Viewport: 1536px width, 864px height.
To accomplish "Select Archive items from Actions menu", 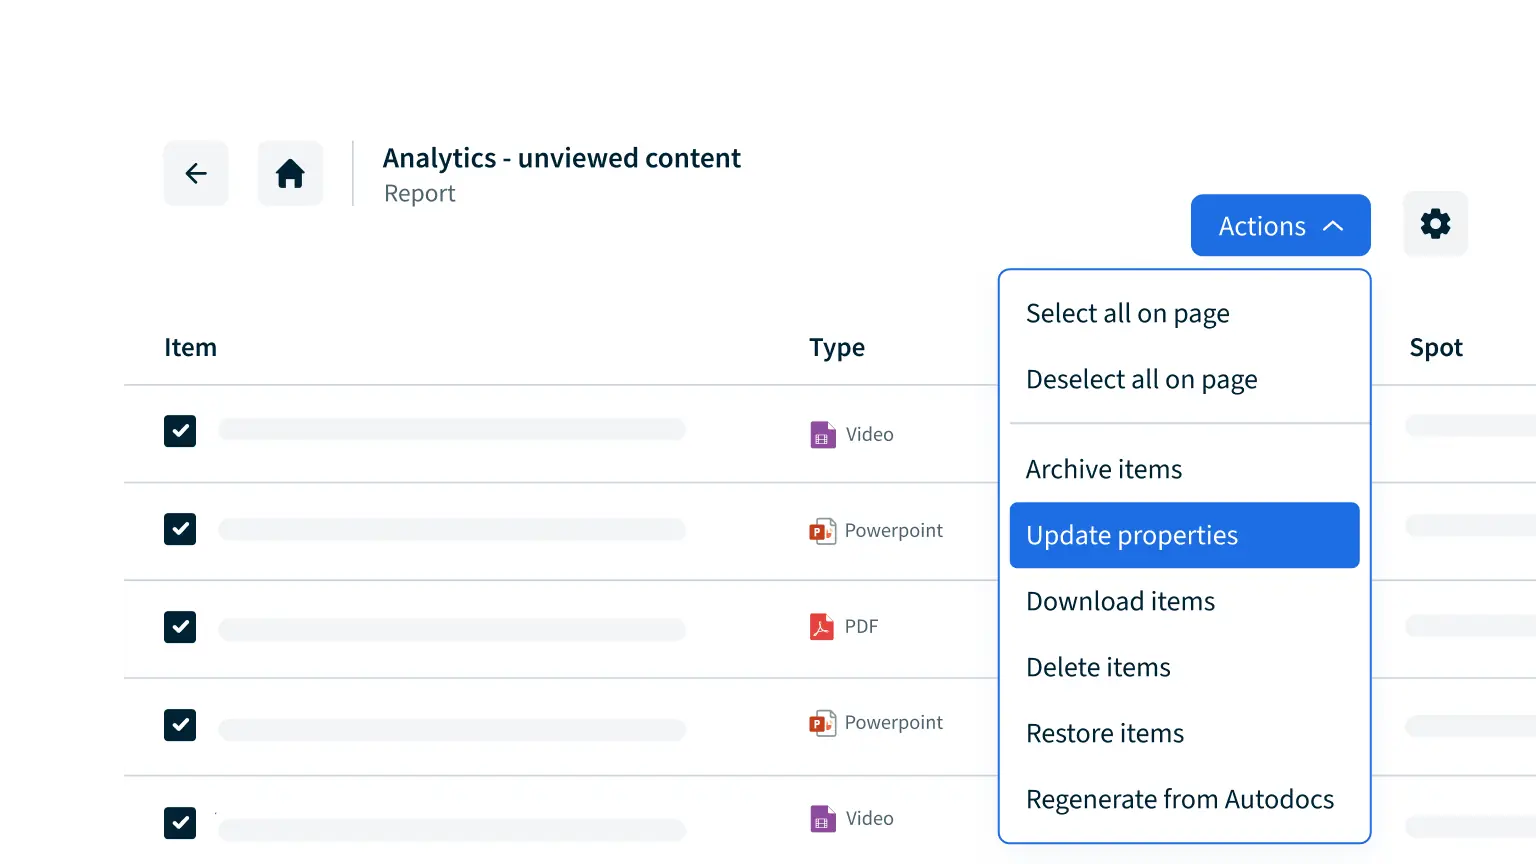I will pos(1103,470).
